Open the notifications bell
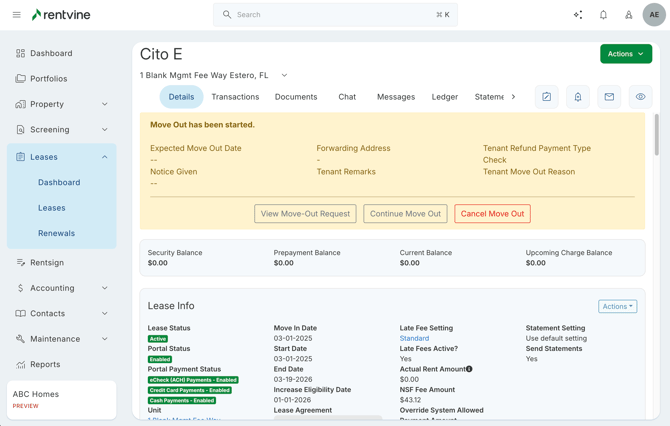 tap(603, 15)
